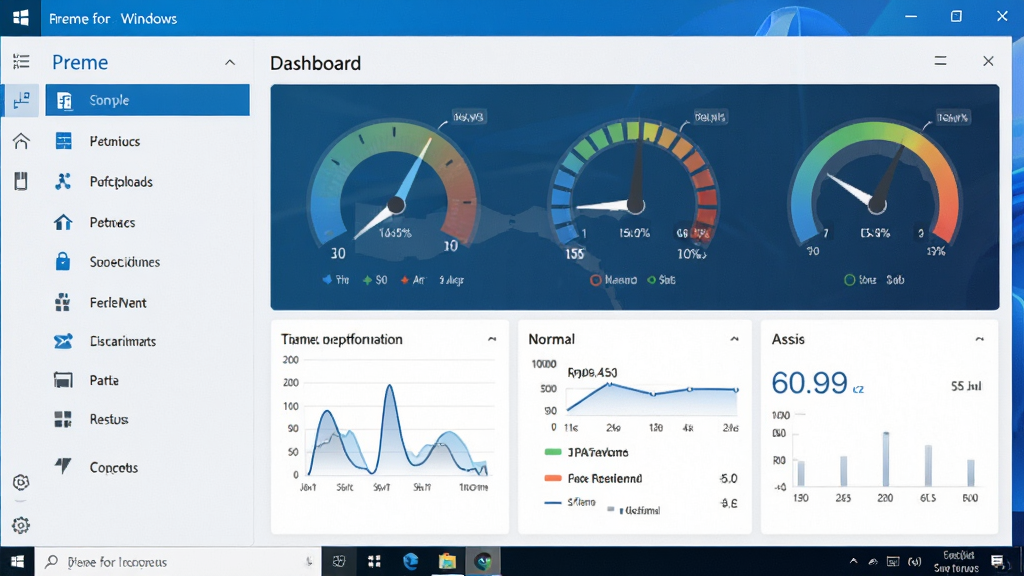Viewport: 1024px width, 576px height.
Task: Click the Discarimarts envelope icon
Action: click(x=63, y=341)
